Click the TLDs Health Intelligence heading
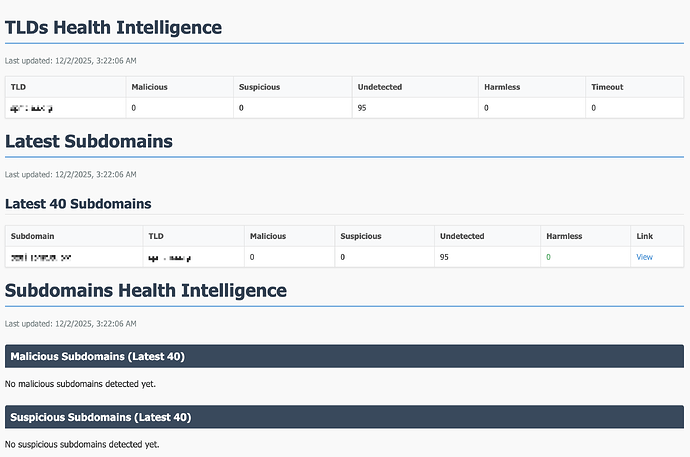This screenshot has width=690, height=457. 113,28
